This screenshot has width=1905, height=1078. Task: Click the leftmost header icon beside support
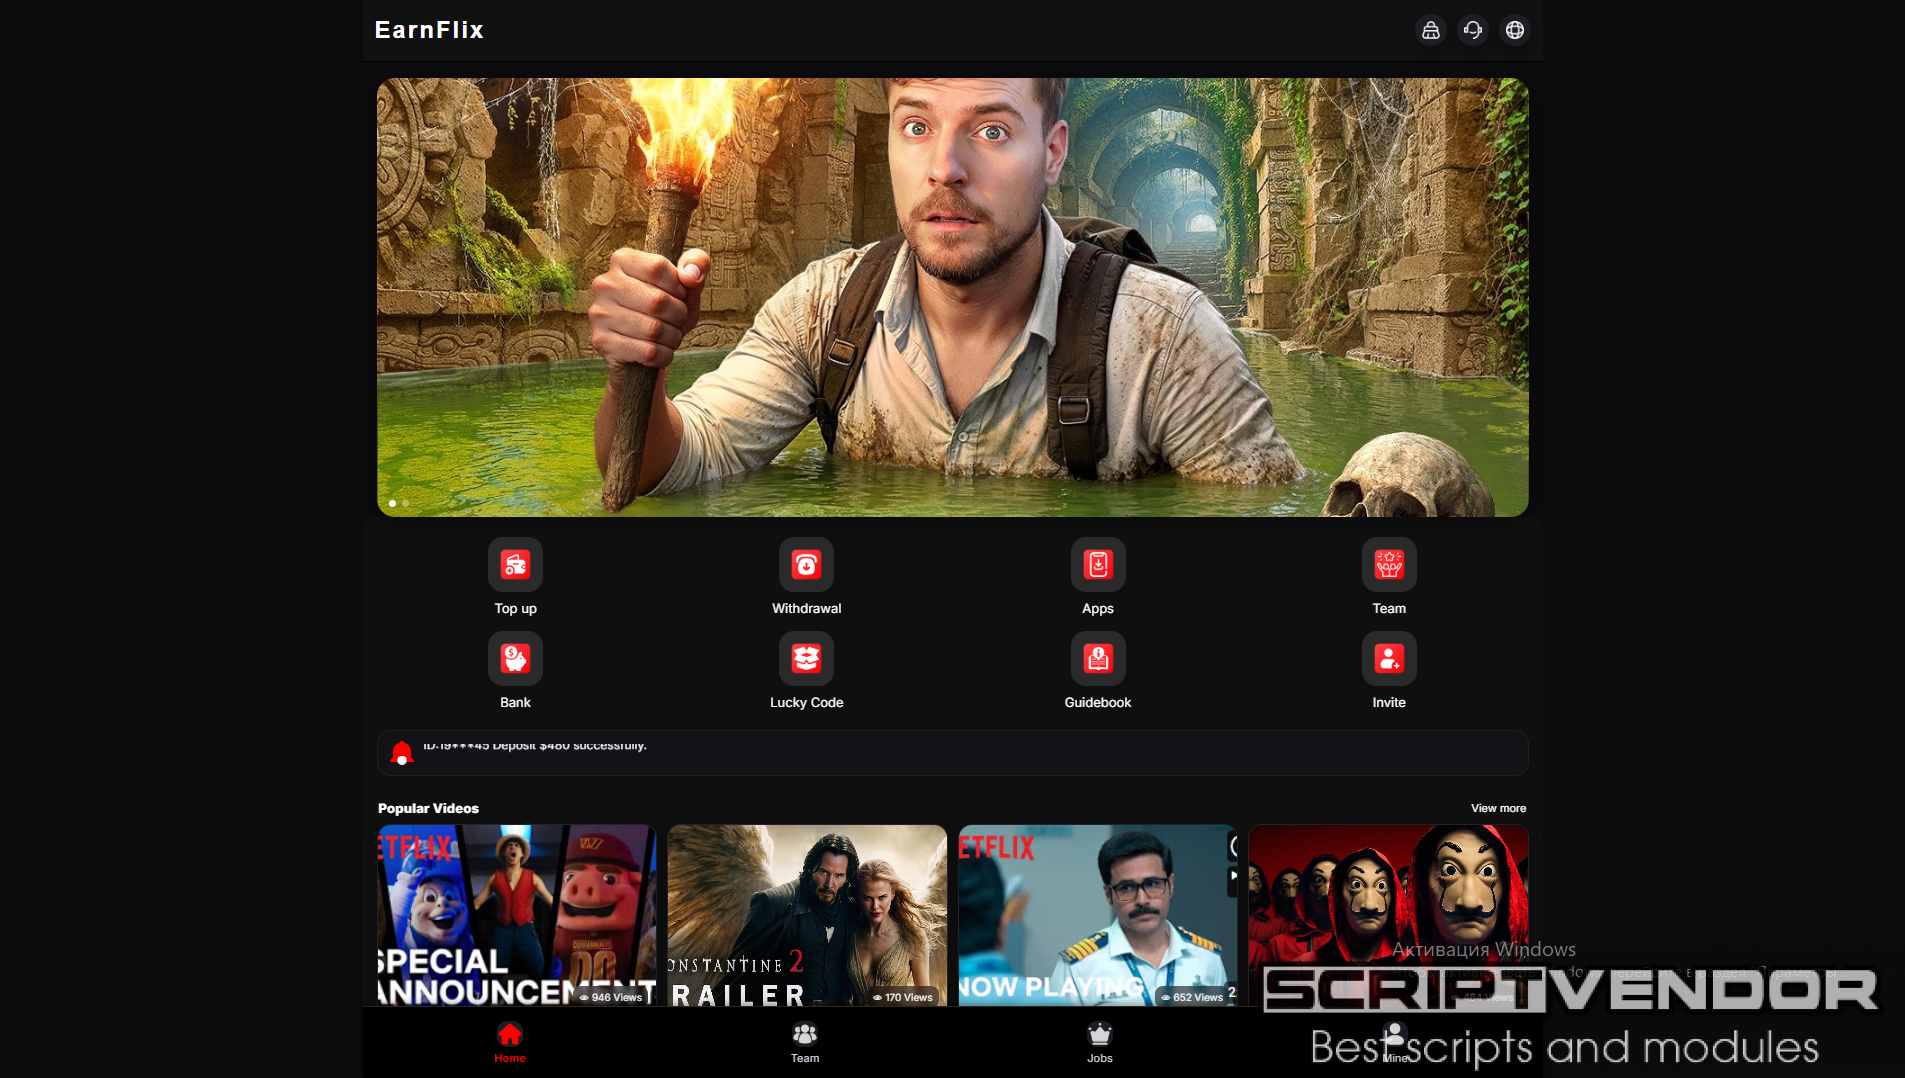pyautogui.click(x=1430, y=30)
